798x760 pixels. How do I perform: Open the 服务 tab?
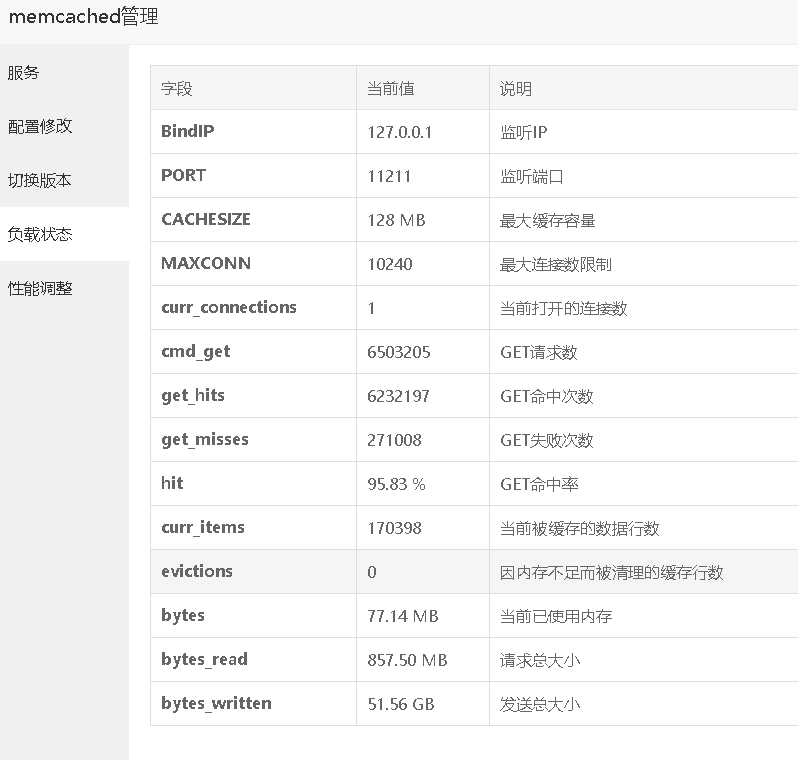coord(64,73)
